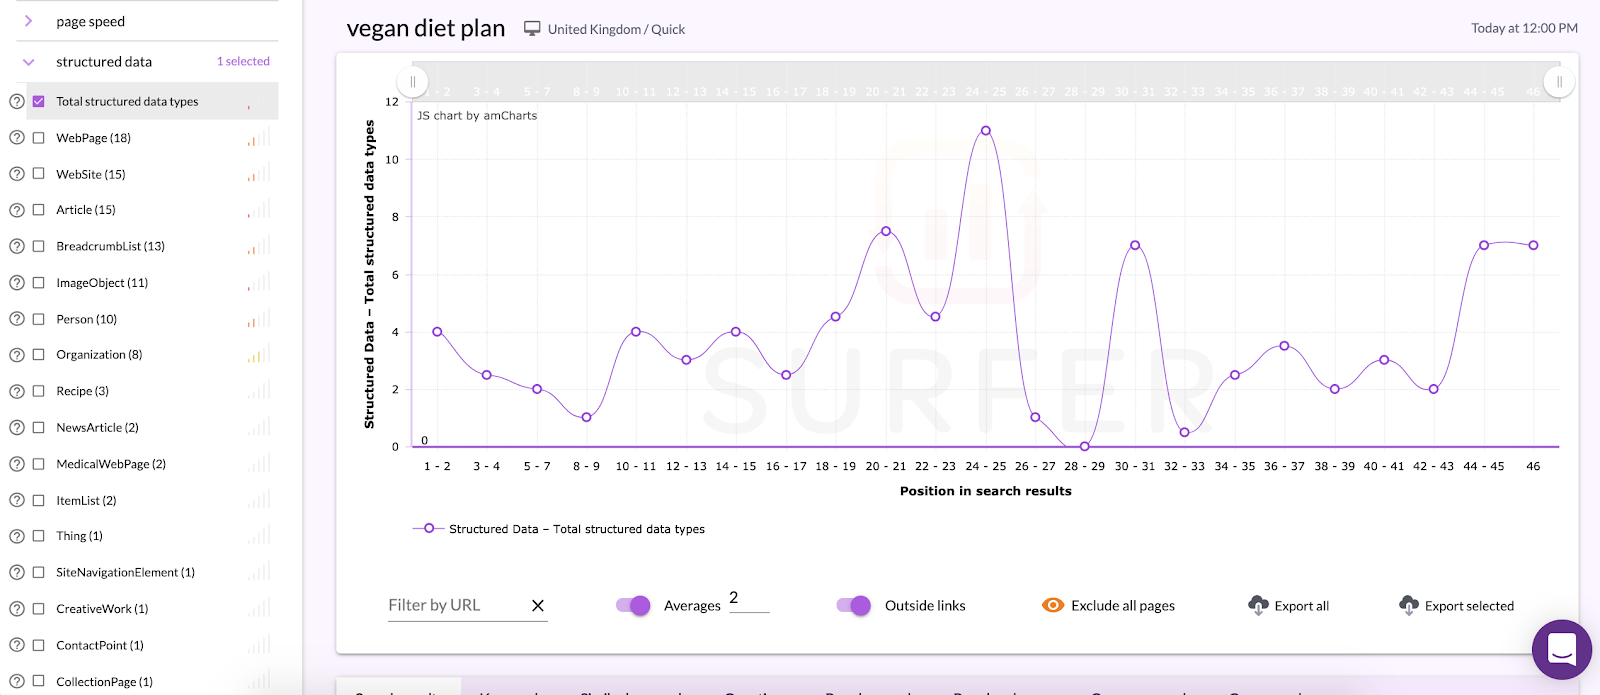Viewport: 1600px width, 695px height.
Task: Click chart data point at position 30 - 31
Action: click(x=1135, y=245)
